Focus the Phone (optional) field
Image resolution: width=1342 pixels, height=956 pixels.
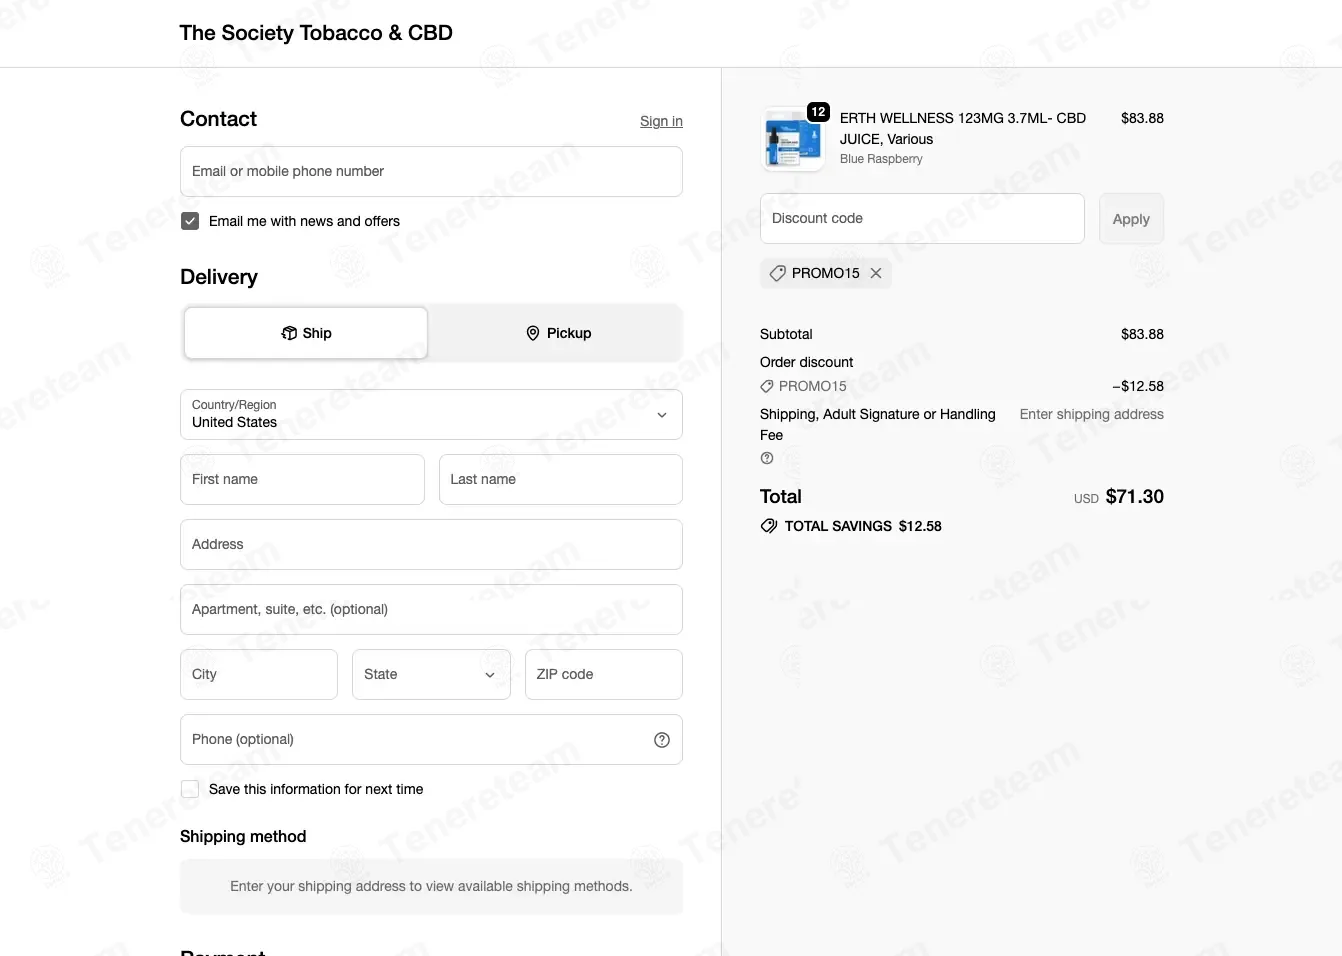click(x=431, y=740)
